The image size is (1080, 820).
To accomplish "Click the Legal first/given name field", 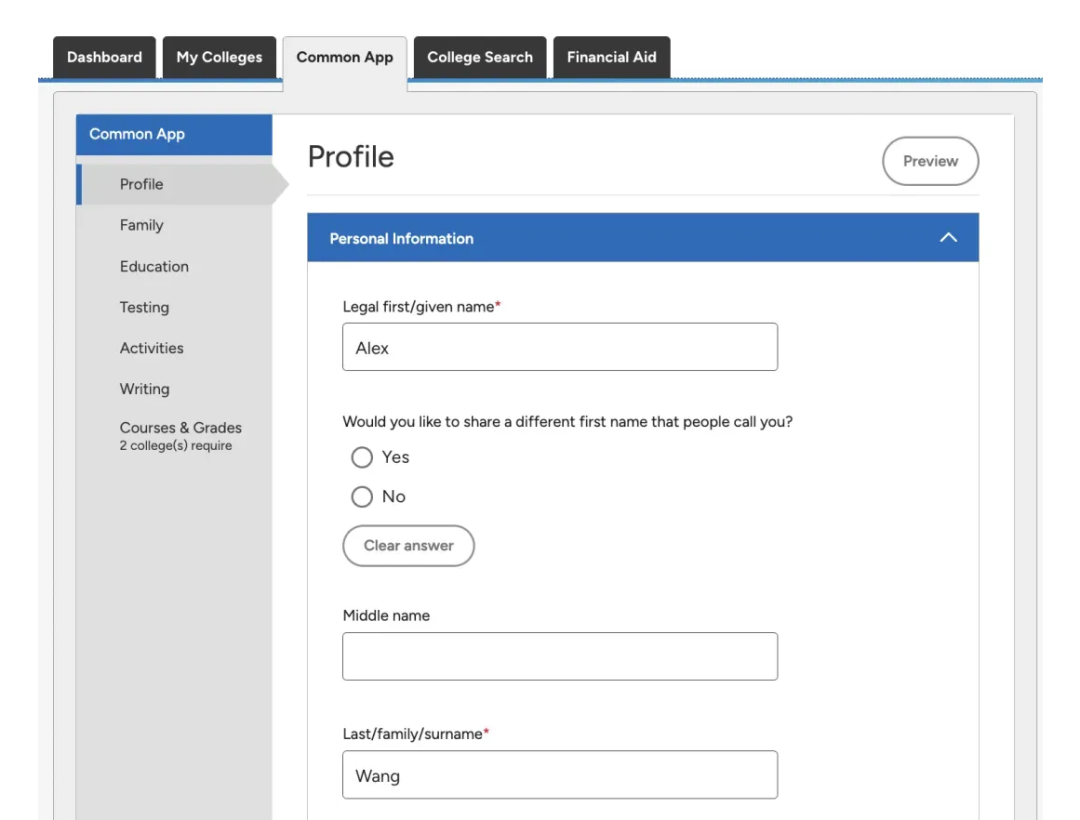I will pyautogui.click(x=560, y=347).
